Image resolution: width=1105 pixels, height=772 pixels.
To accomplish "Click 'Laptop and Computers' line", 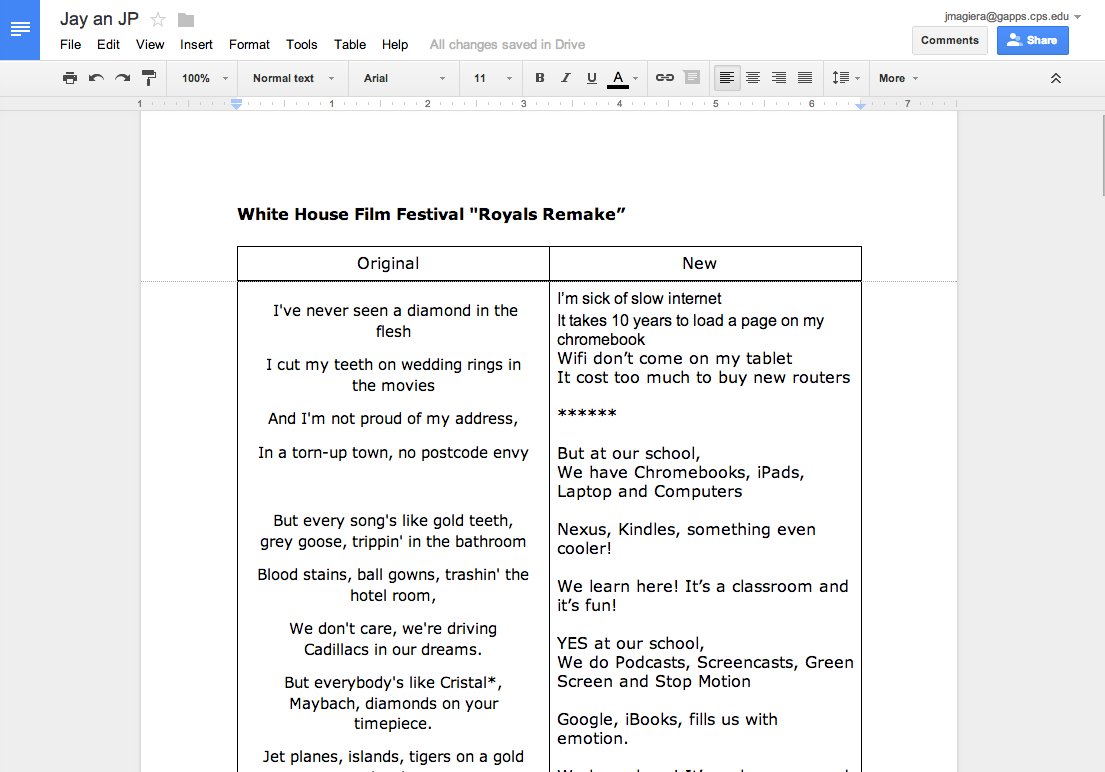I will pos(649,491).
